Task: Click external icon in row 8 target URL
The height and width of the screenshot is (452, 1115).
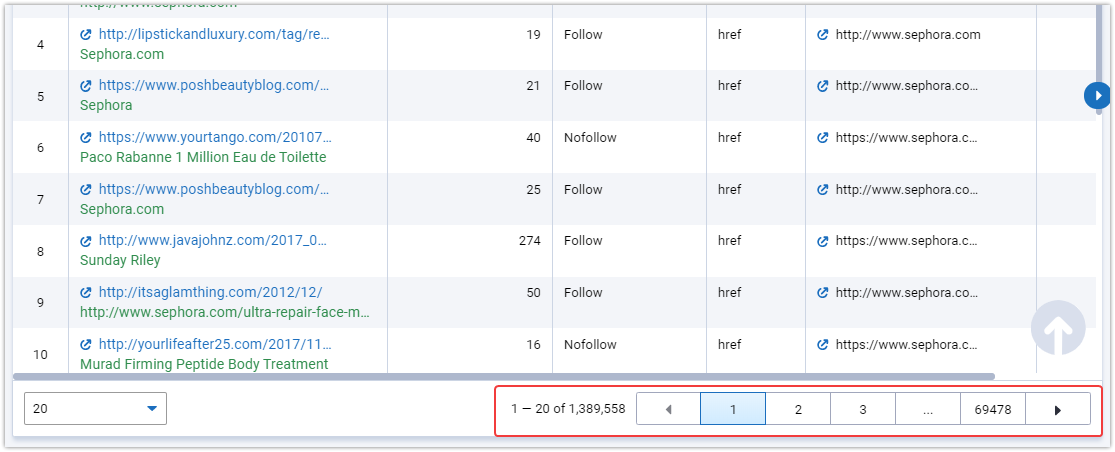Action: [823, 241]
